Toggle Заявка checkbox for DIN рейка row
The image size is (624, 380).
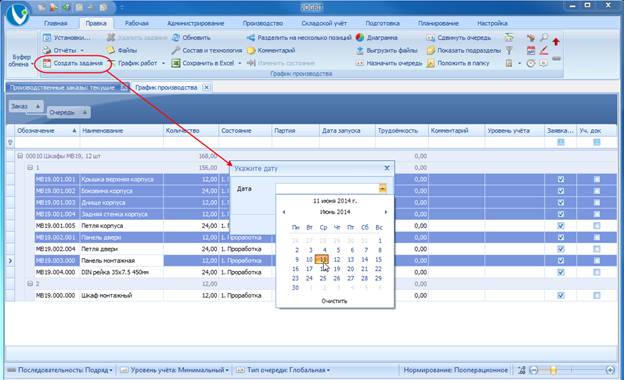(561, 273)
